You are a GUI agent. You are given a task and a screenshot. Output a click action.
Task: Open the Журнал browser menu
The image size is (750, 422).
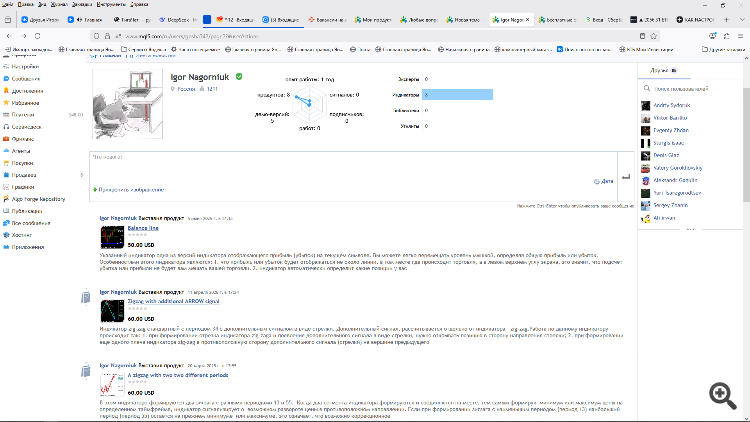tap(59, 4)
